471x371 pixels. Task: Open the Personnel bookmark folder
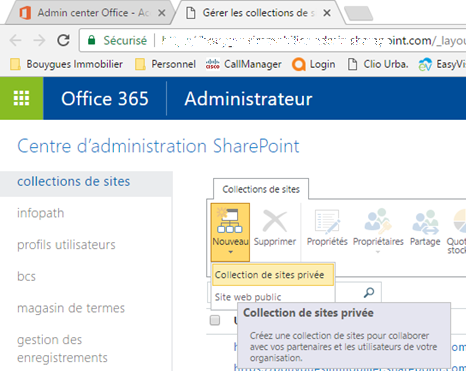pos(166,64)
